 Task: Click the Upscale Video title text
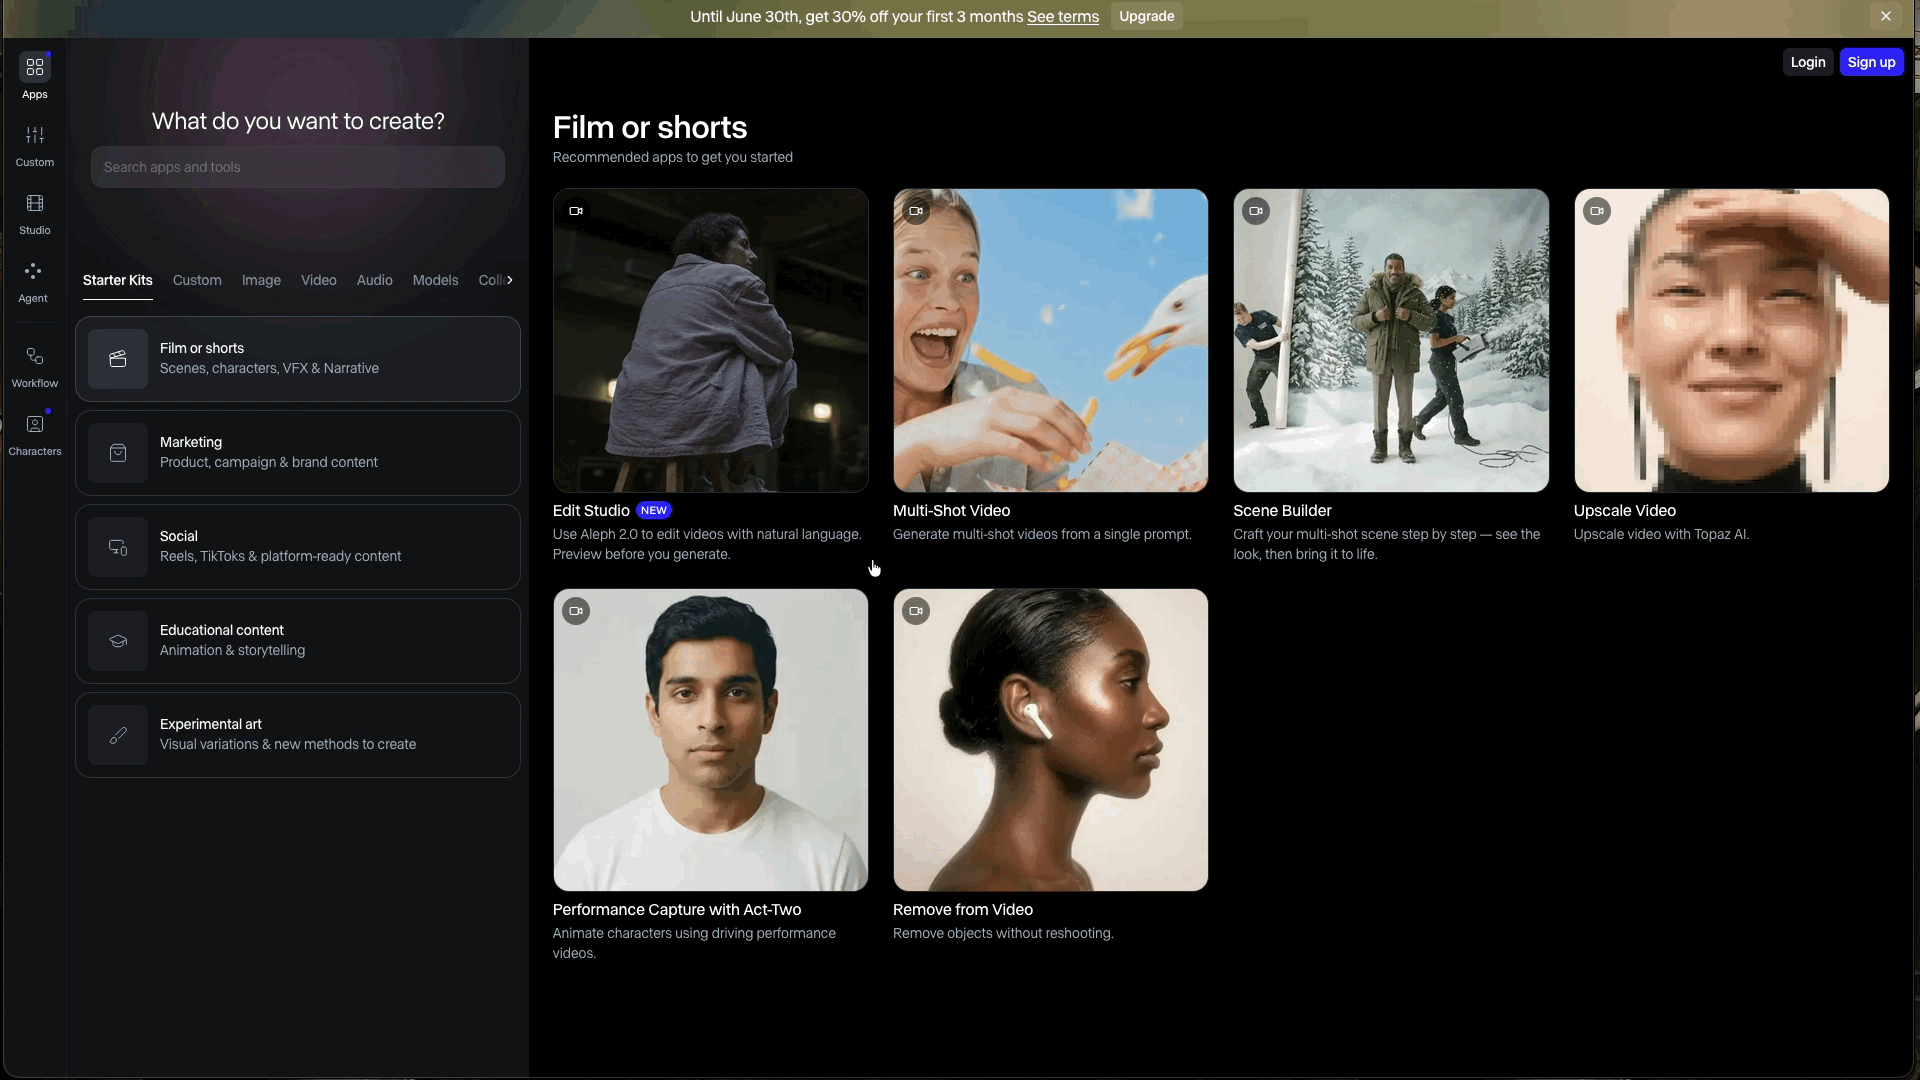tap(1625, 511)
